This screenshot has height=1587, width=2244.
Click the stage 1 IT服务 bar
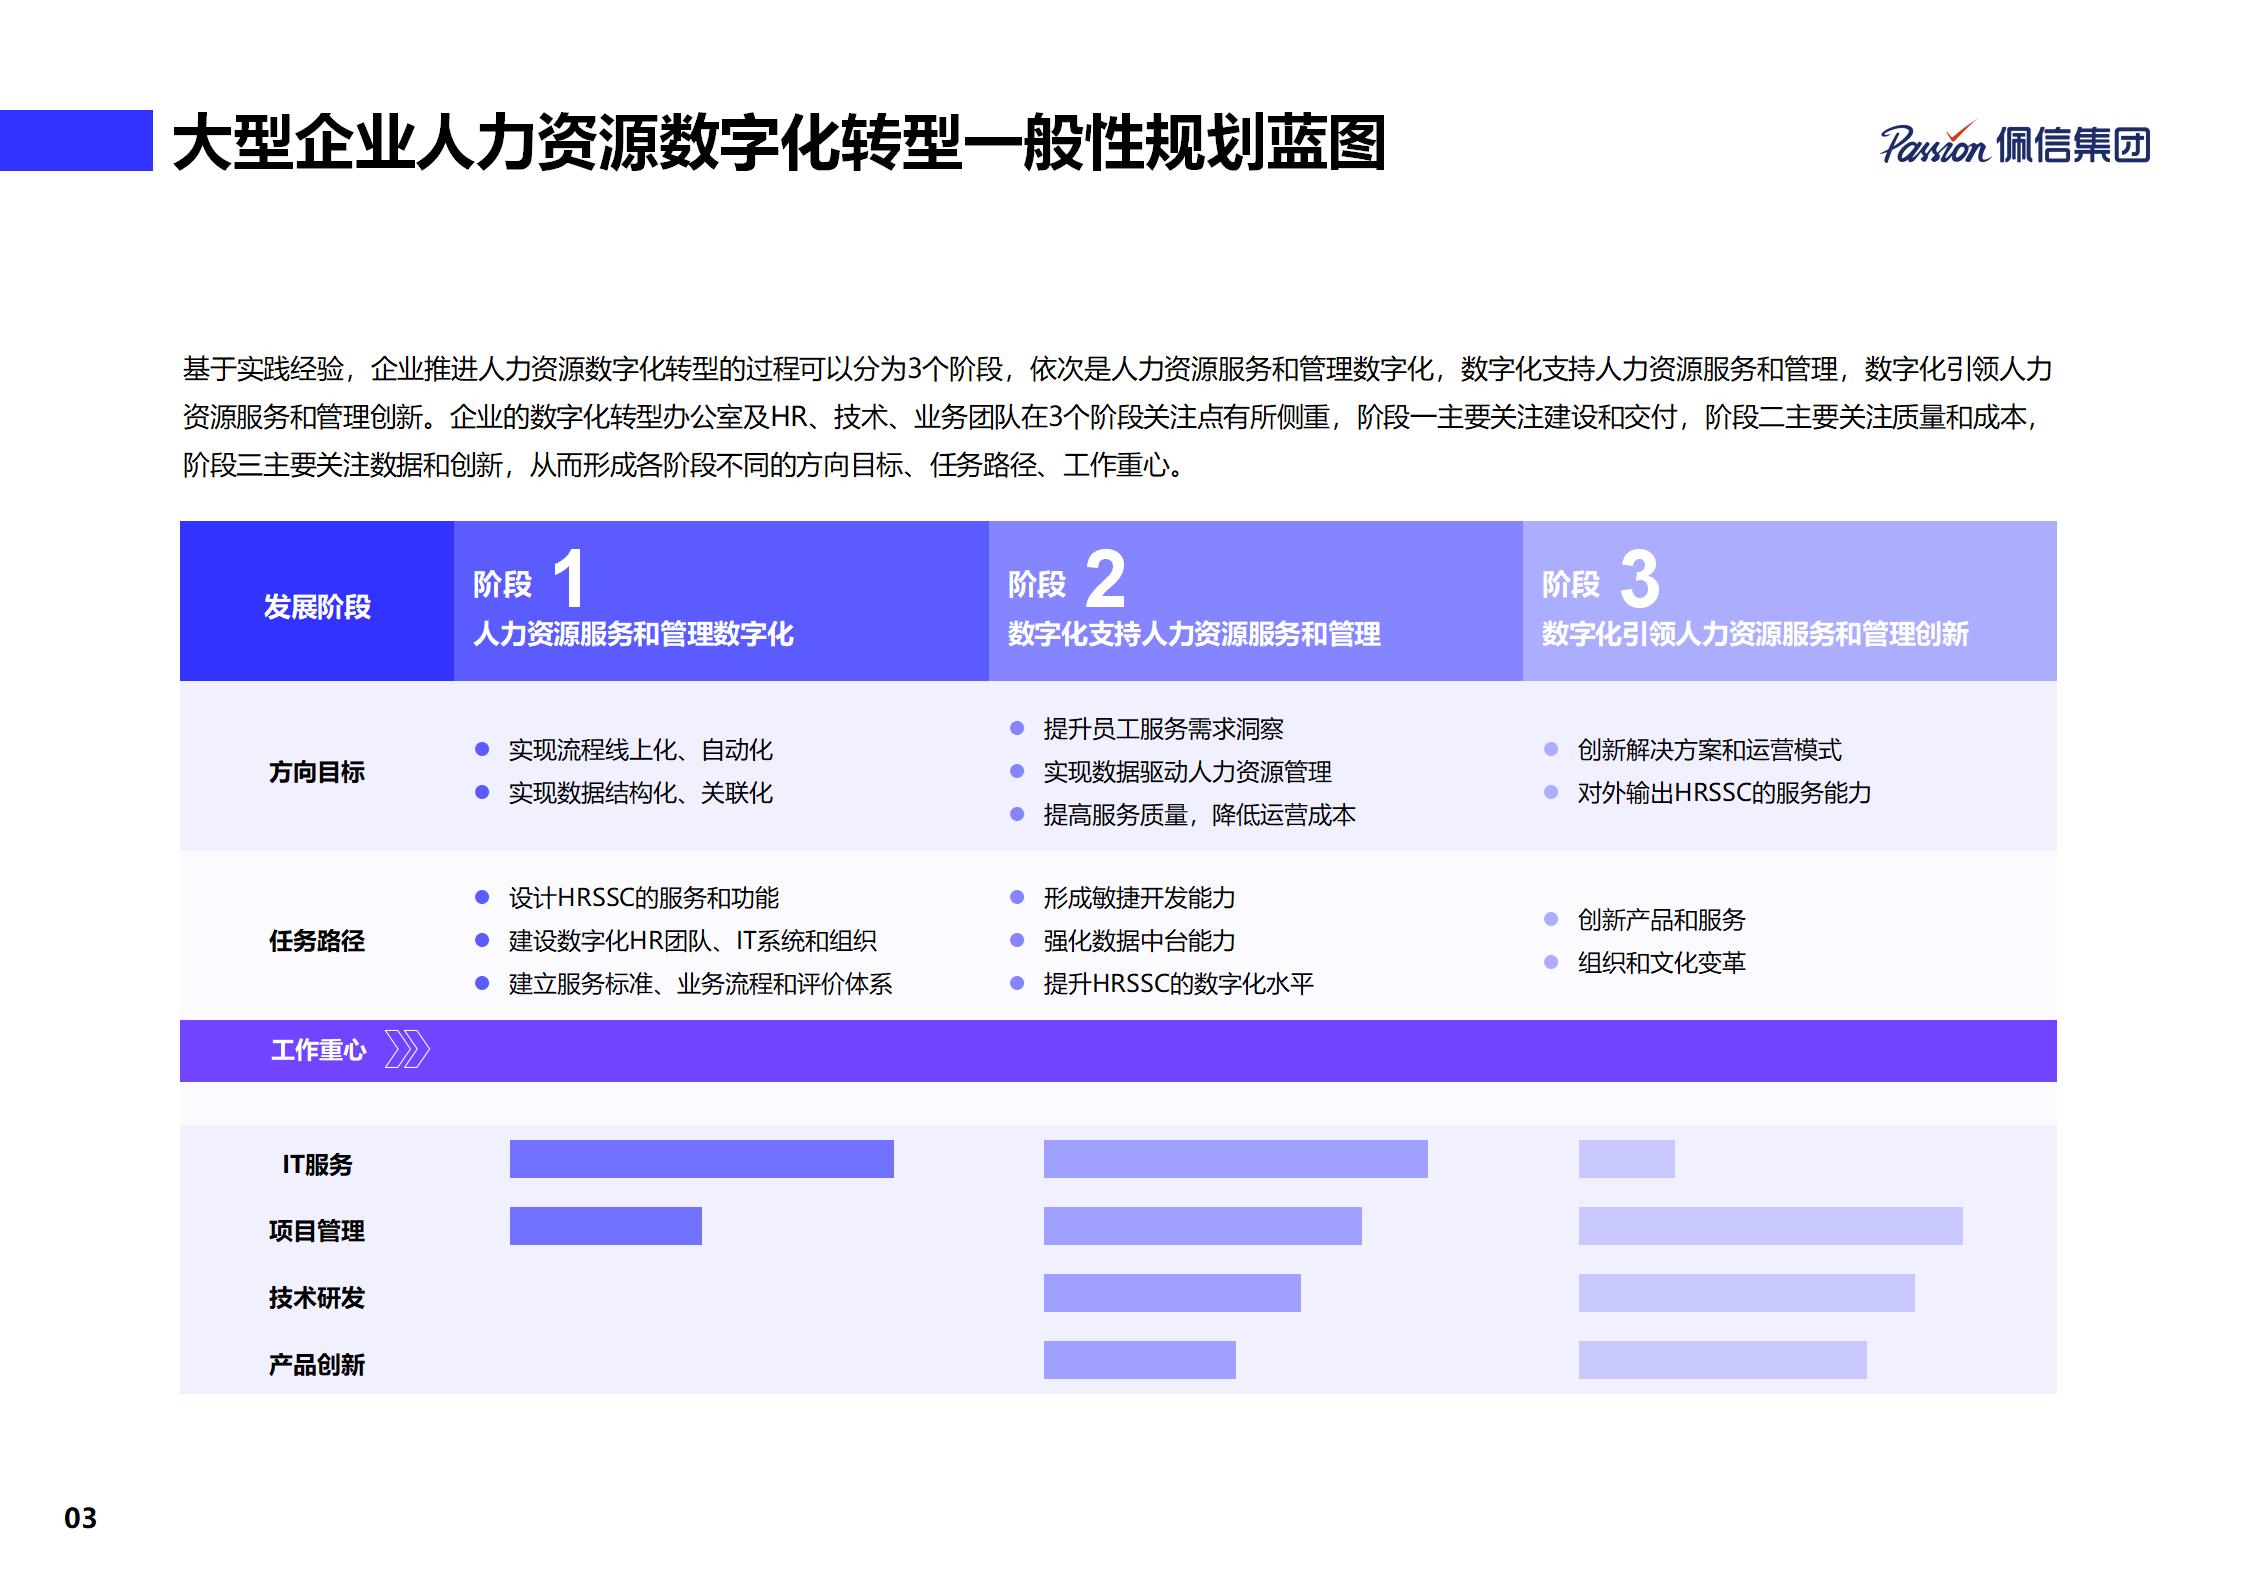click(x=701, y=1159)
